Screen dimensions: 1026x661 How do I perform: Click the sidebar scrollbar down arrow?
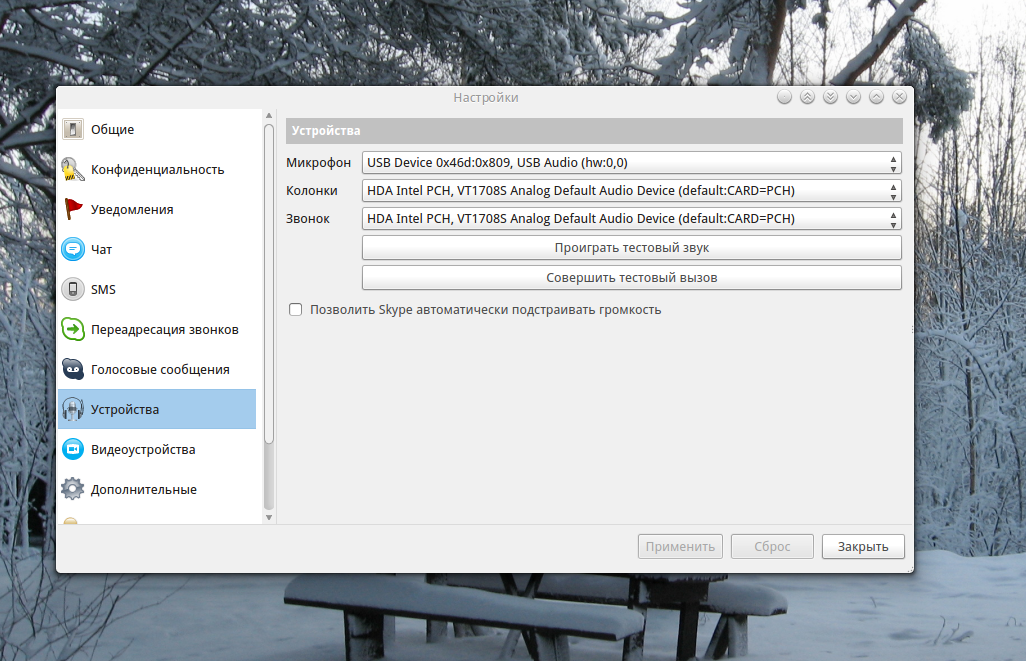click(269, 518)
